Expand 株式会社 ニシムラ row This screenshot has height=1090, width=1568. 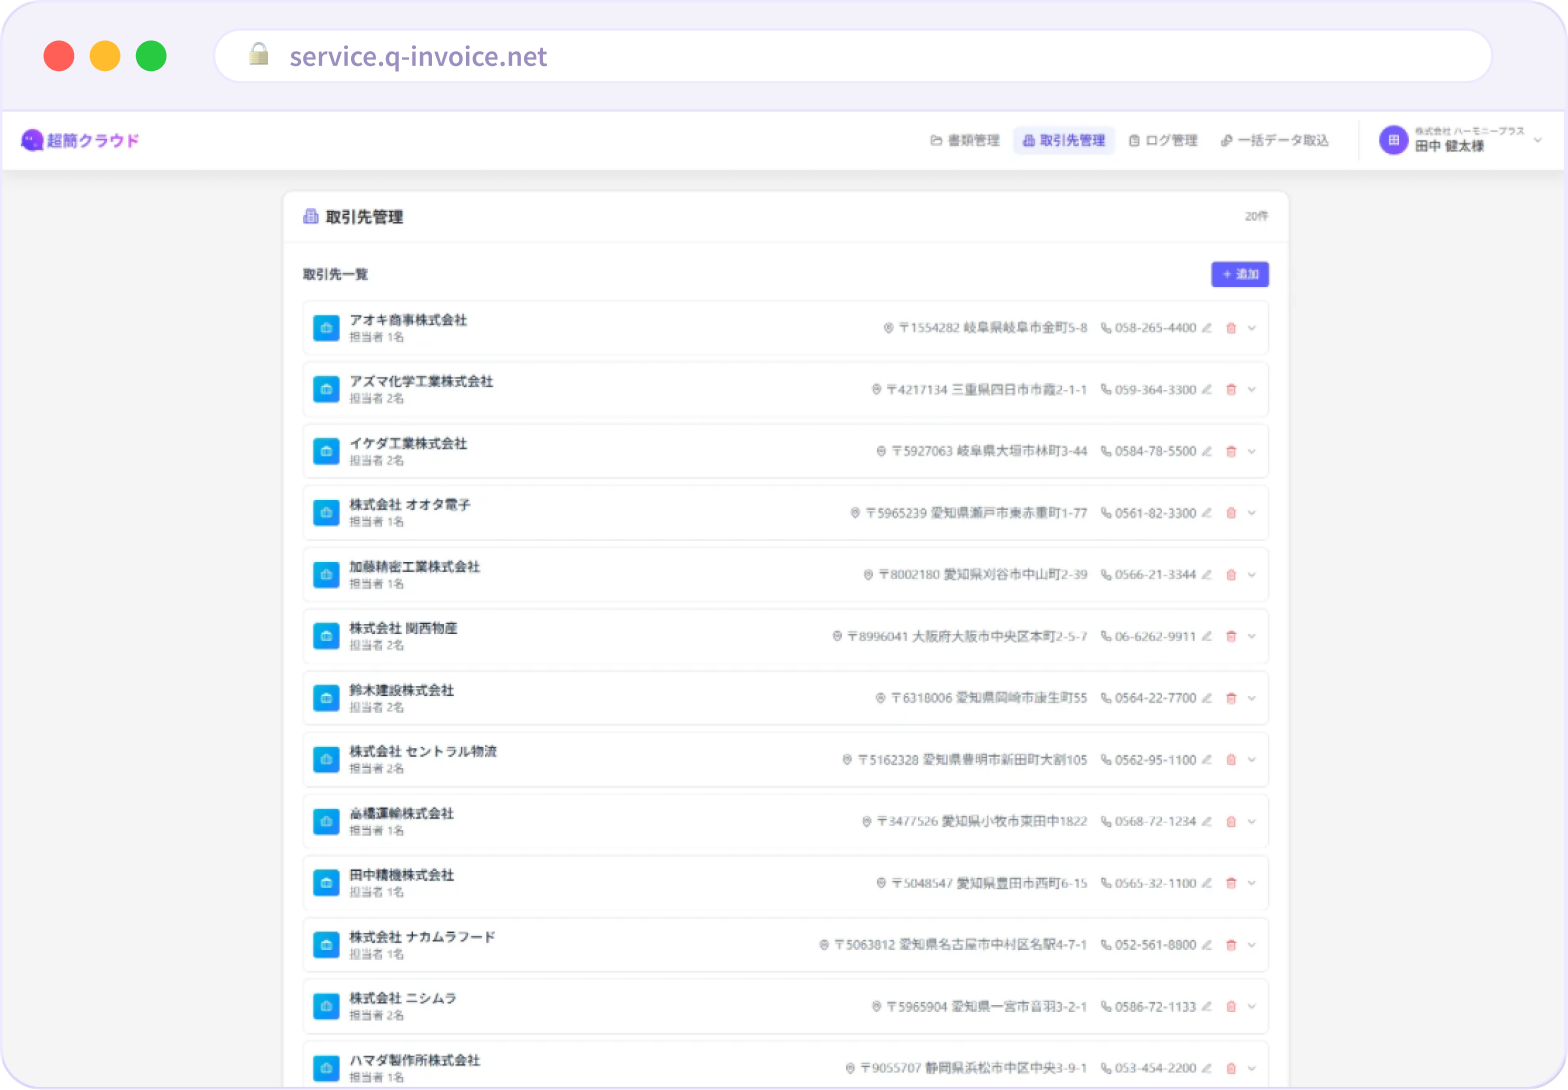[x=1252, y=1007]
